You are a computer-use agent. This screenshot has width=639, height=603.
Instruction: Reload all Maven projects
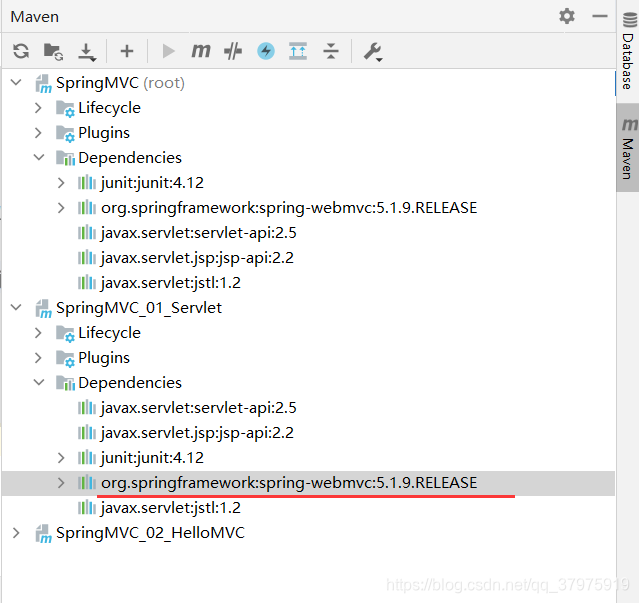21,51
